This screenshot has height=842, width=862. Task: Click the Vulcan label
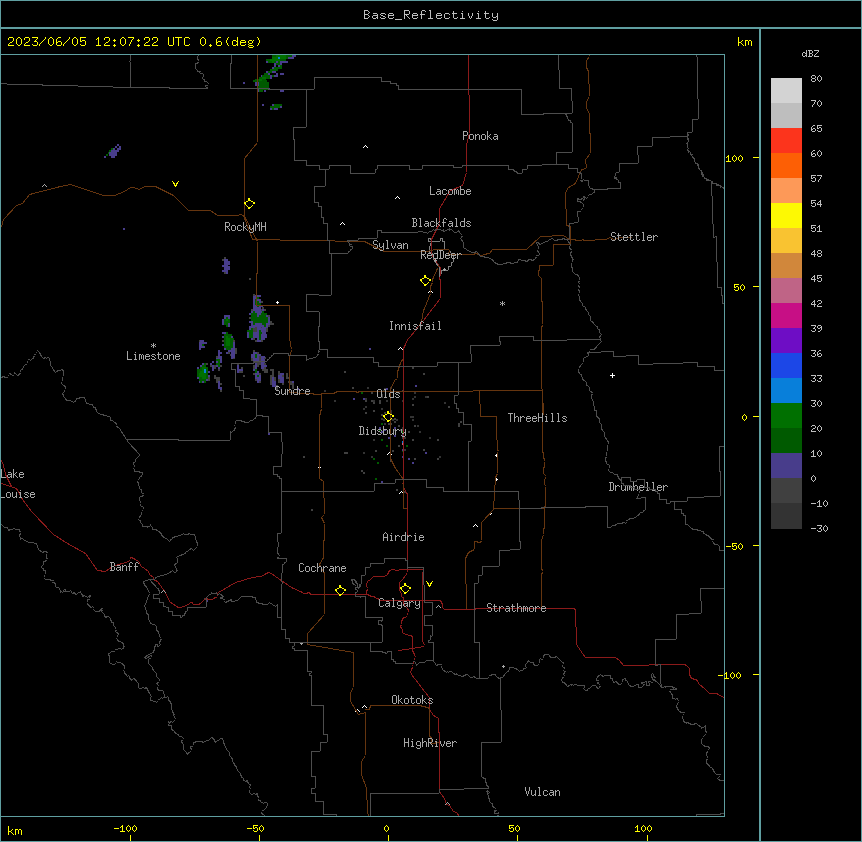[x=542, y=792]
